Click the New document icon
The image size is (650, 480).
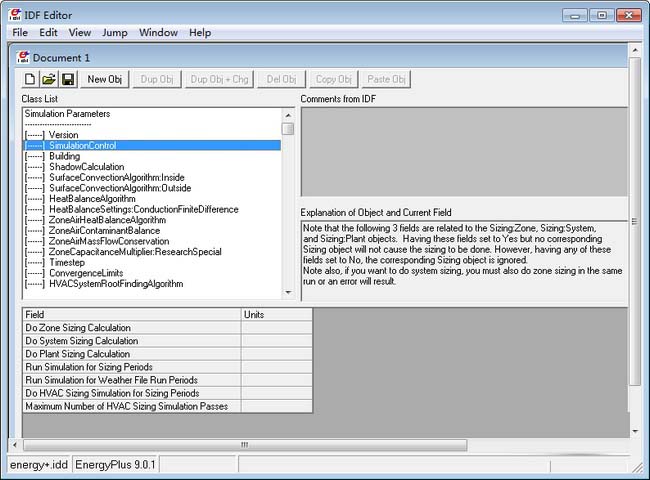pyautogui.click(x=30, y=79)
